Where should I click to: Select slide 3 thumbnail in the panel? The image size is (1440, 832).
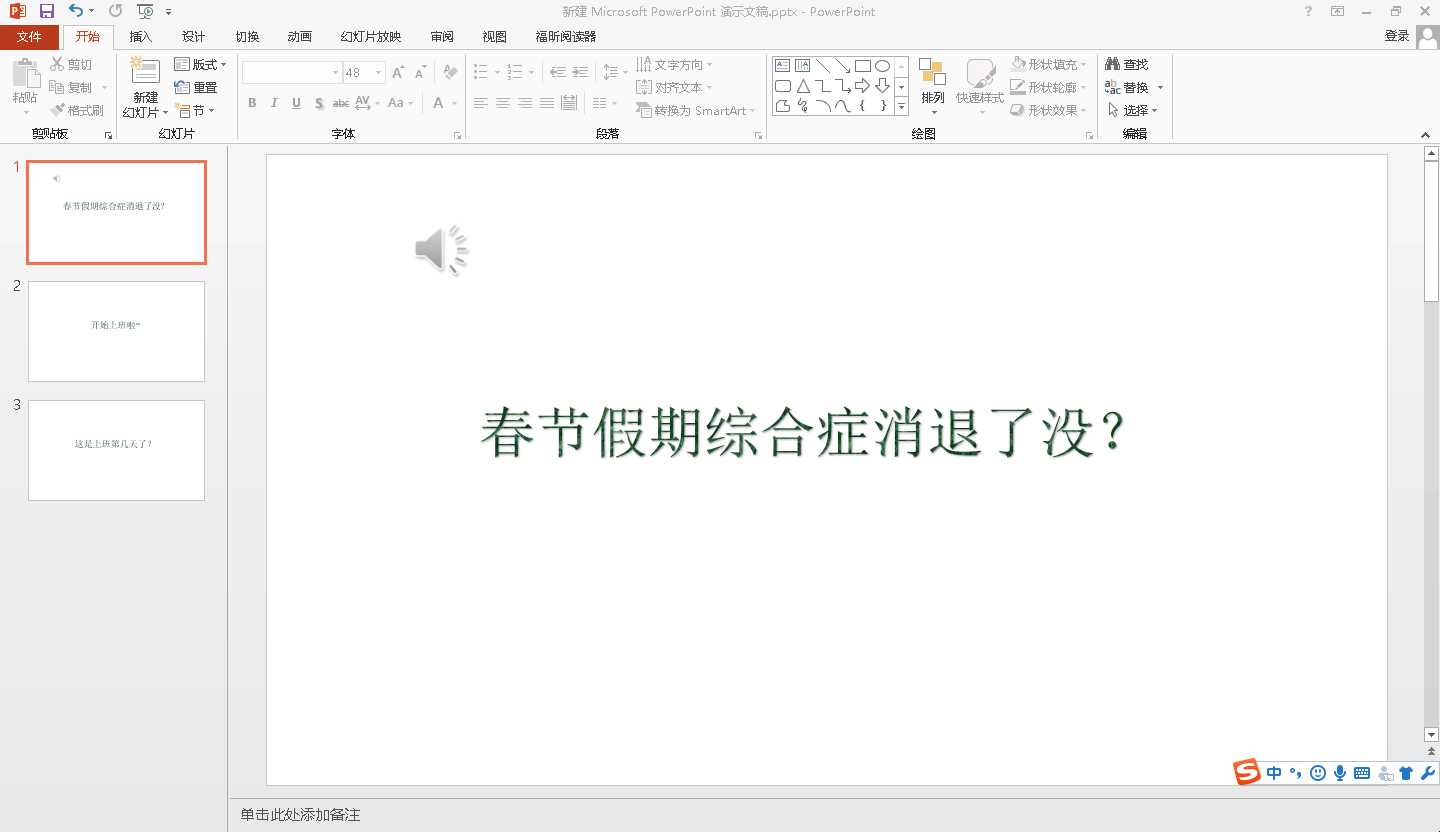click(x=116, y=450)
